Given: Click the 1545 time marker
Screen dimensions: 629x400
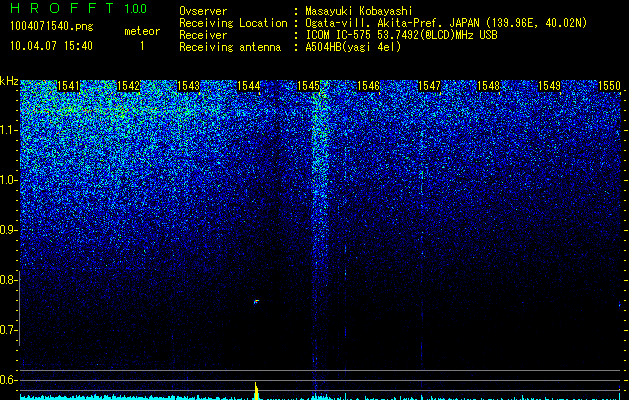Looking at the screenshot, I should [308, 86].
